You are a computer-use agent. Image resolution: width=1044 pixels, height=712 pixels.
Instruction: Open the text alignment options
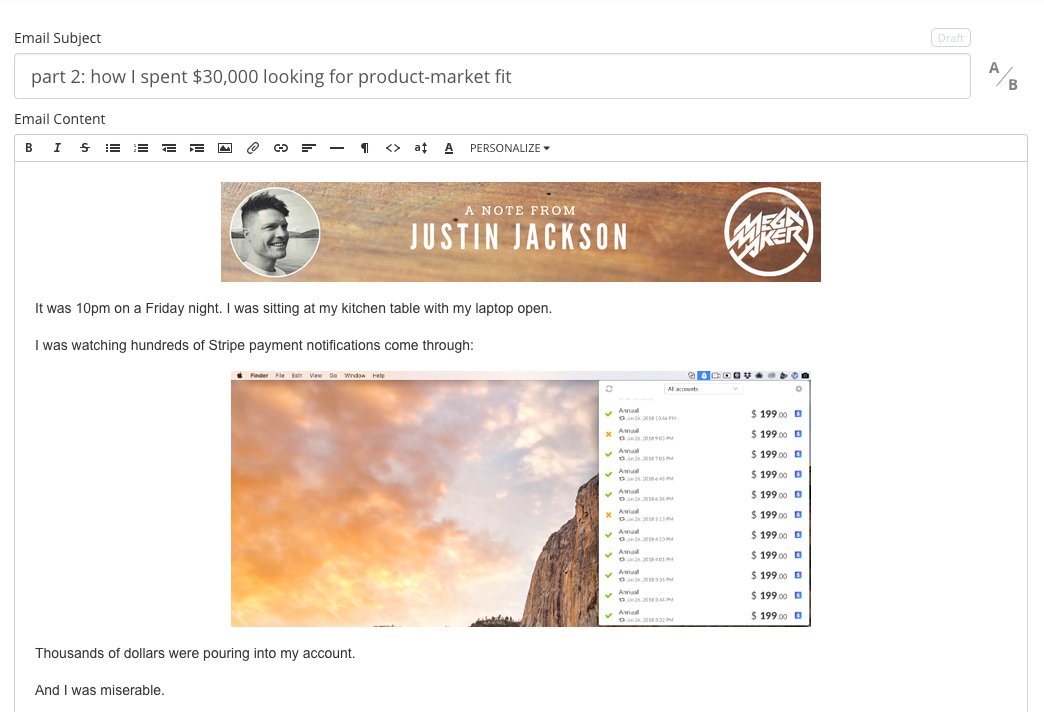coord(309,148)
